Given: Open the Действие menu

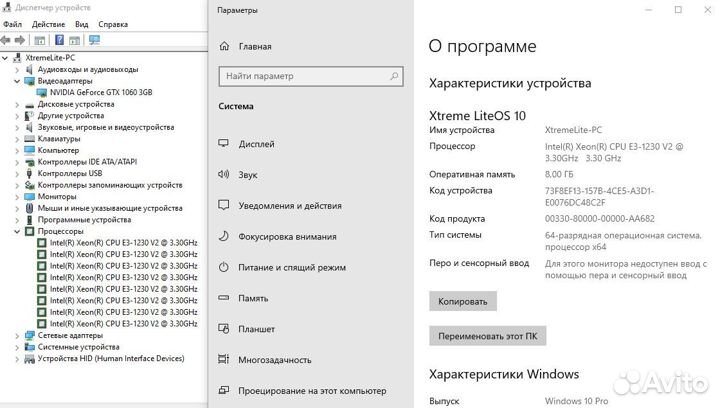Looking at the screenshot, I should pos(48,24).
